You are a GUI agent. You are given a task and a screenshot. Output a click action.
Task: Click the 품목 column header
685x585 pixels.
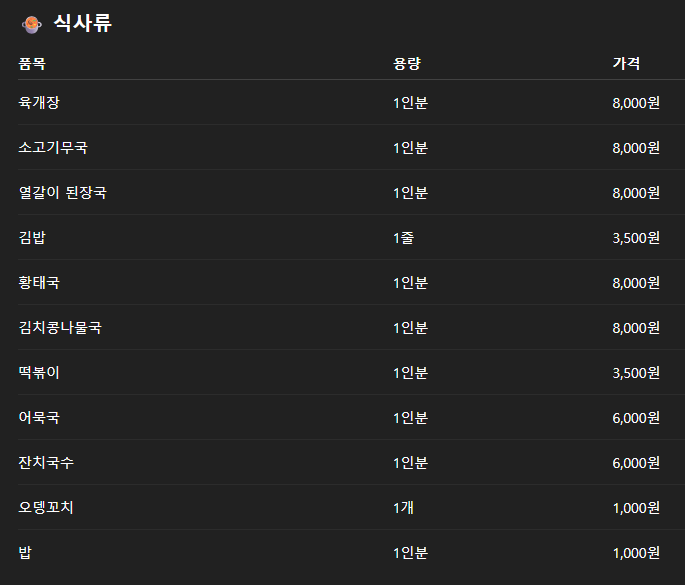pyautogui.click(x=32, y=64)
